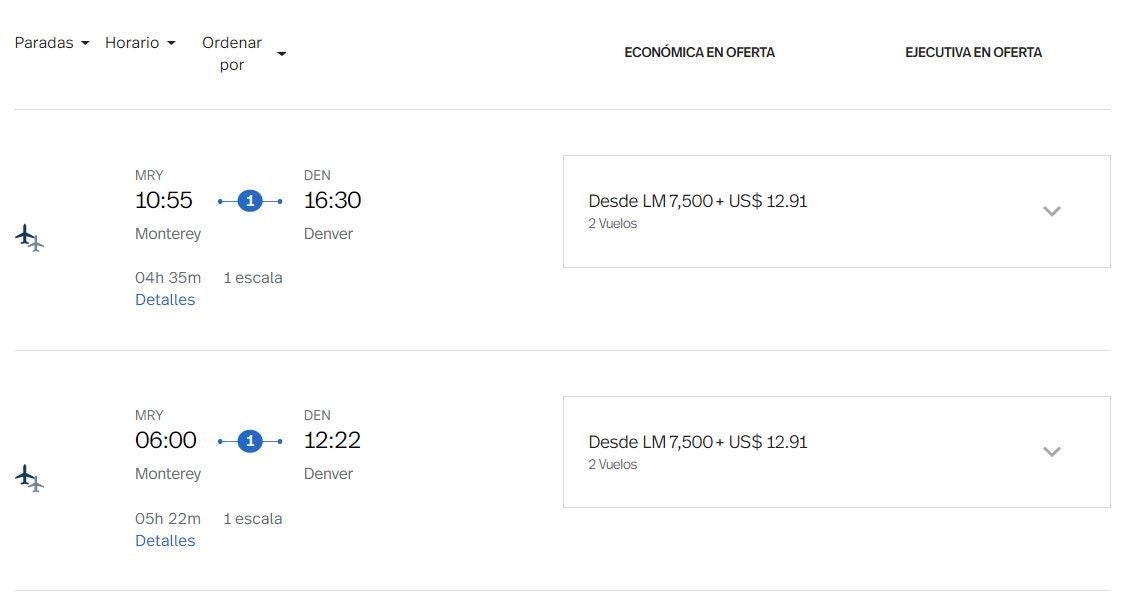Click "1 escala" under the 04h 35m flight
1125x604 pixels.
(253, 278)
